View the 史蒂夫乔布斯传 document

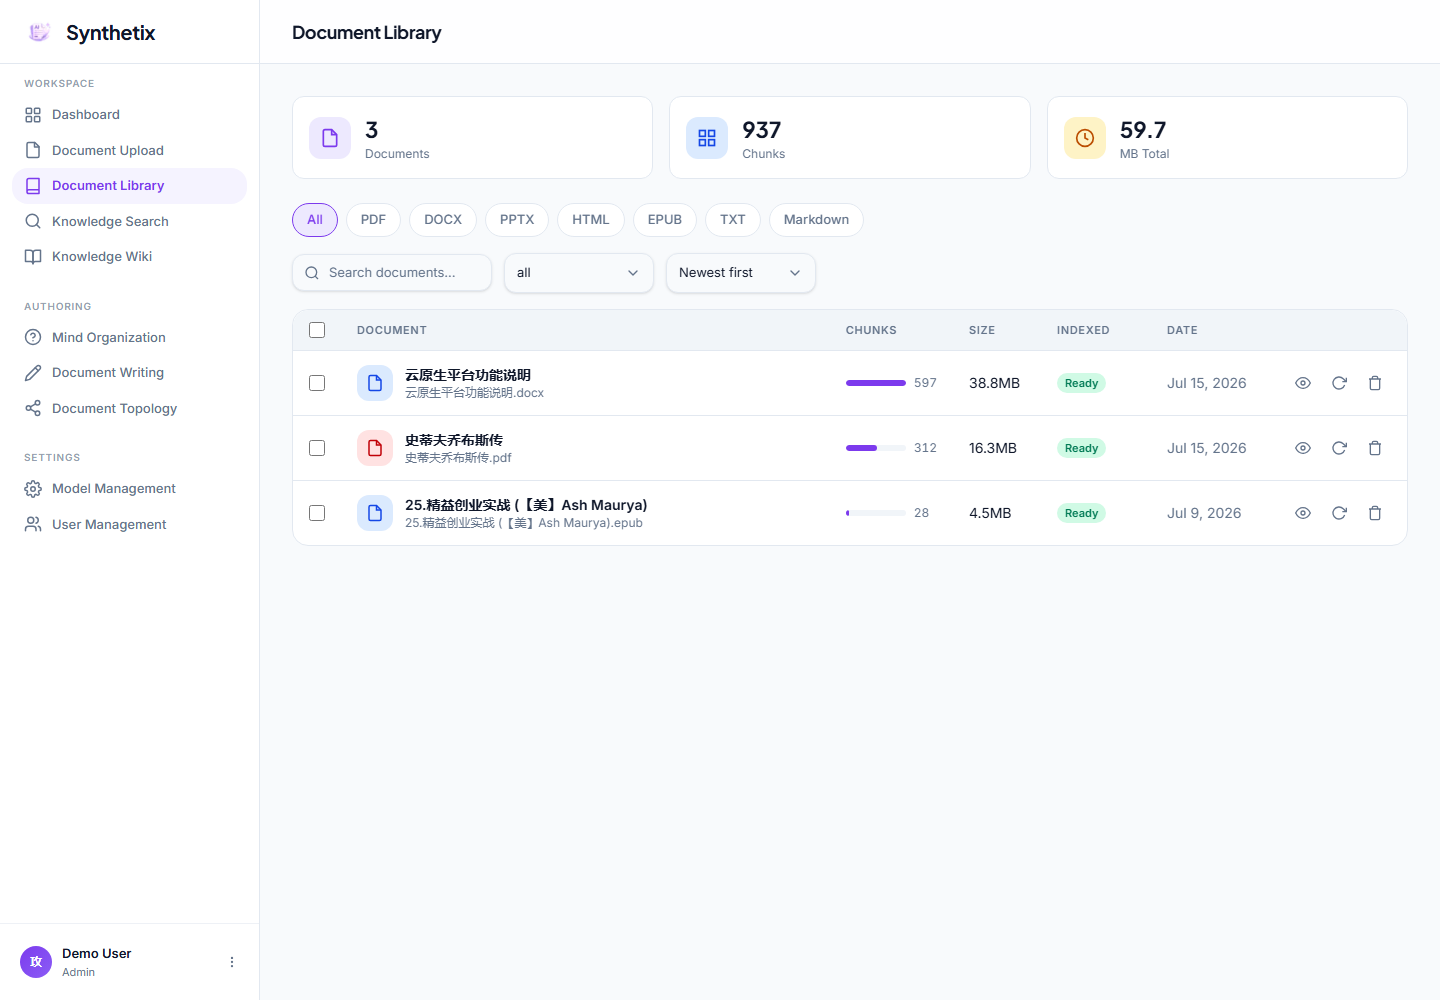coord(1303,448)
